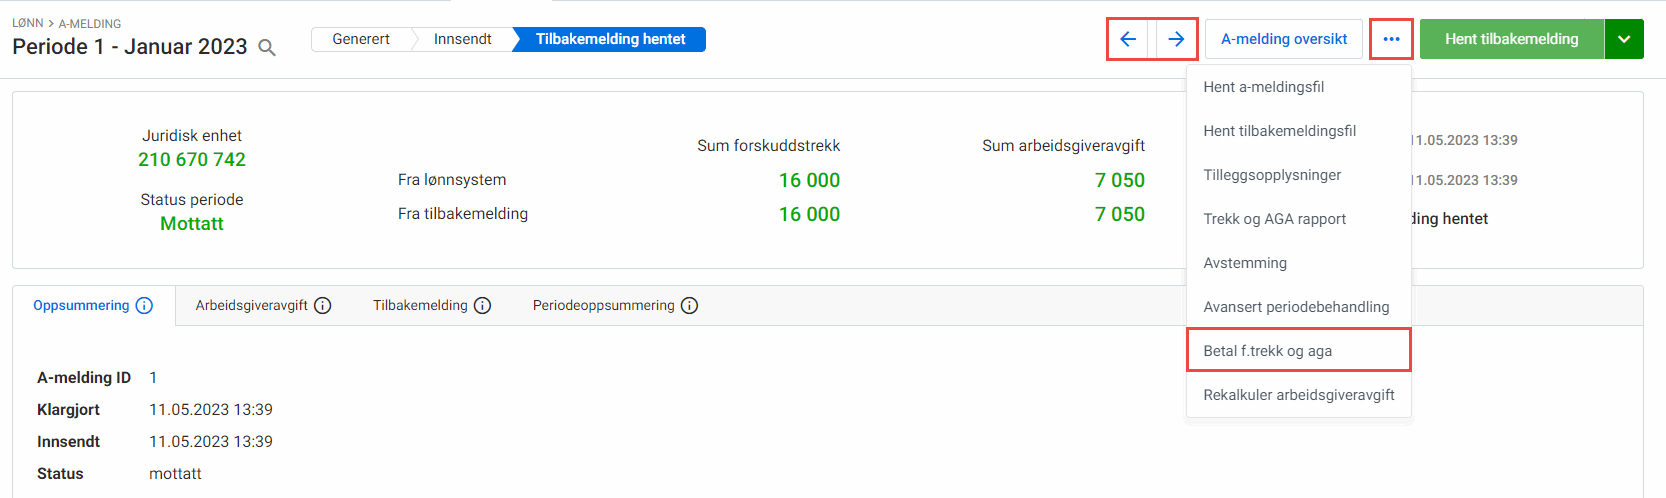Image resolution: width=1666 pixels, height=498 pixels.
Task: Click the LØNN breadcrumb link
Action: click(x=27, y=23)
